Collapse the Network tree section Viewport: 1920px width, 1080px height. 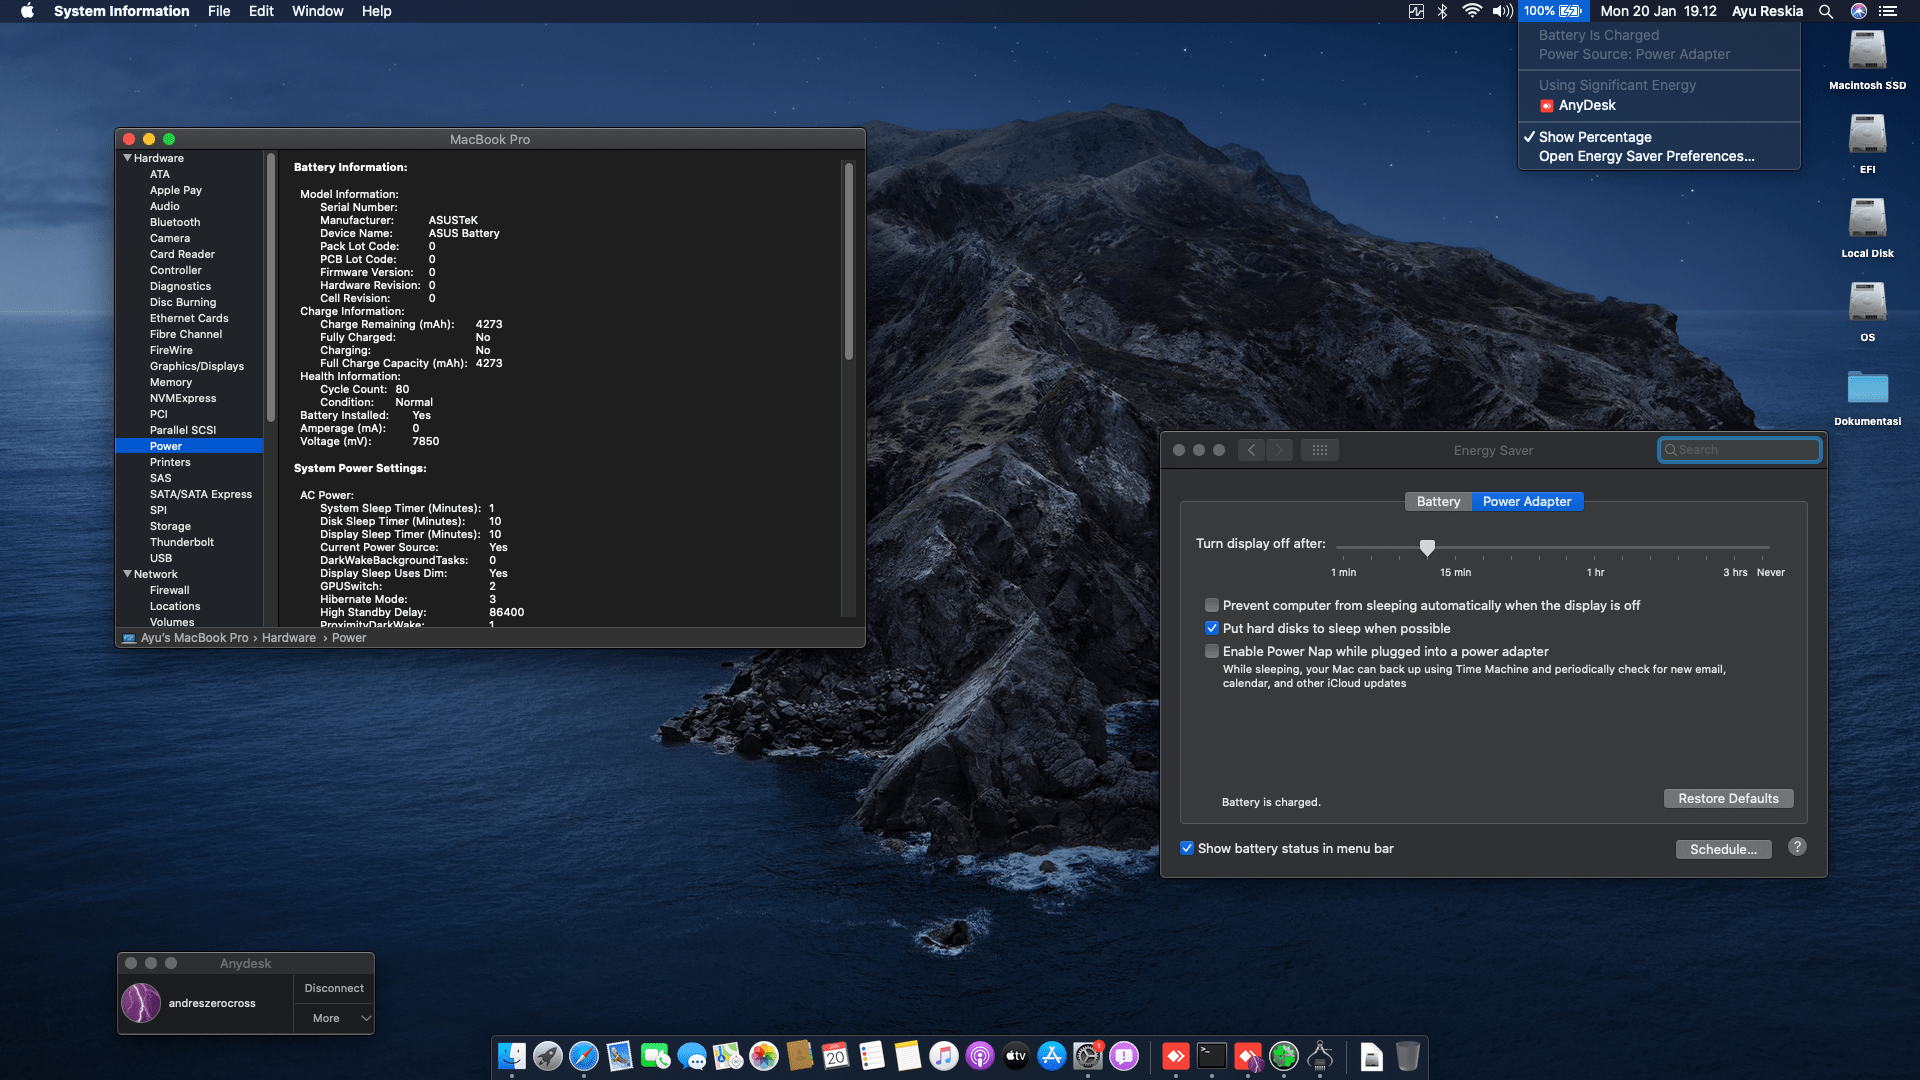pos(128,574)
